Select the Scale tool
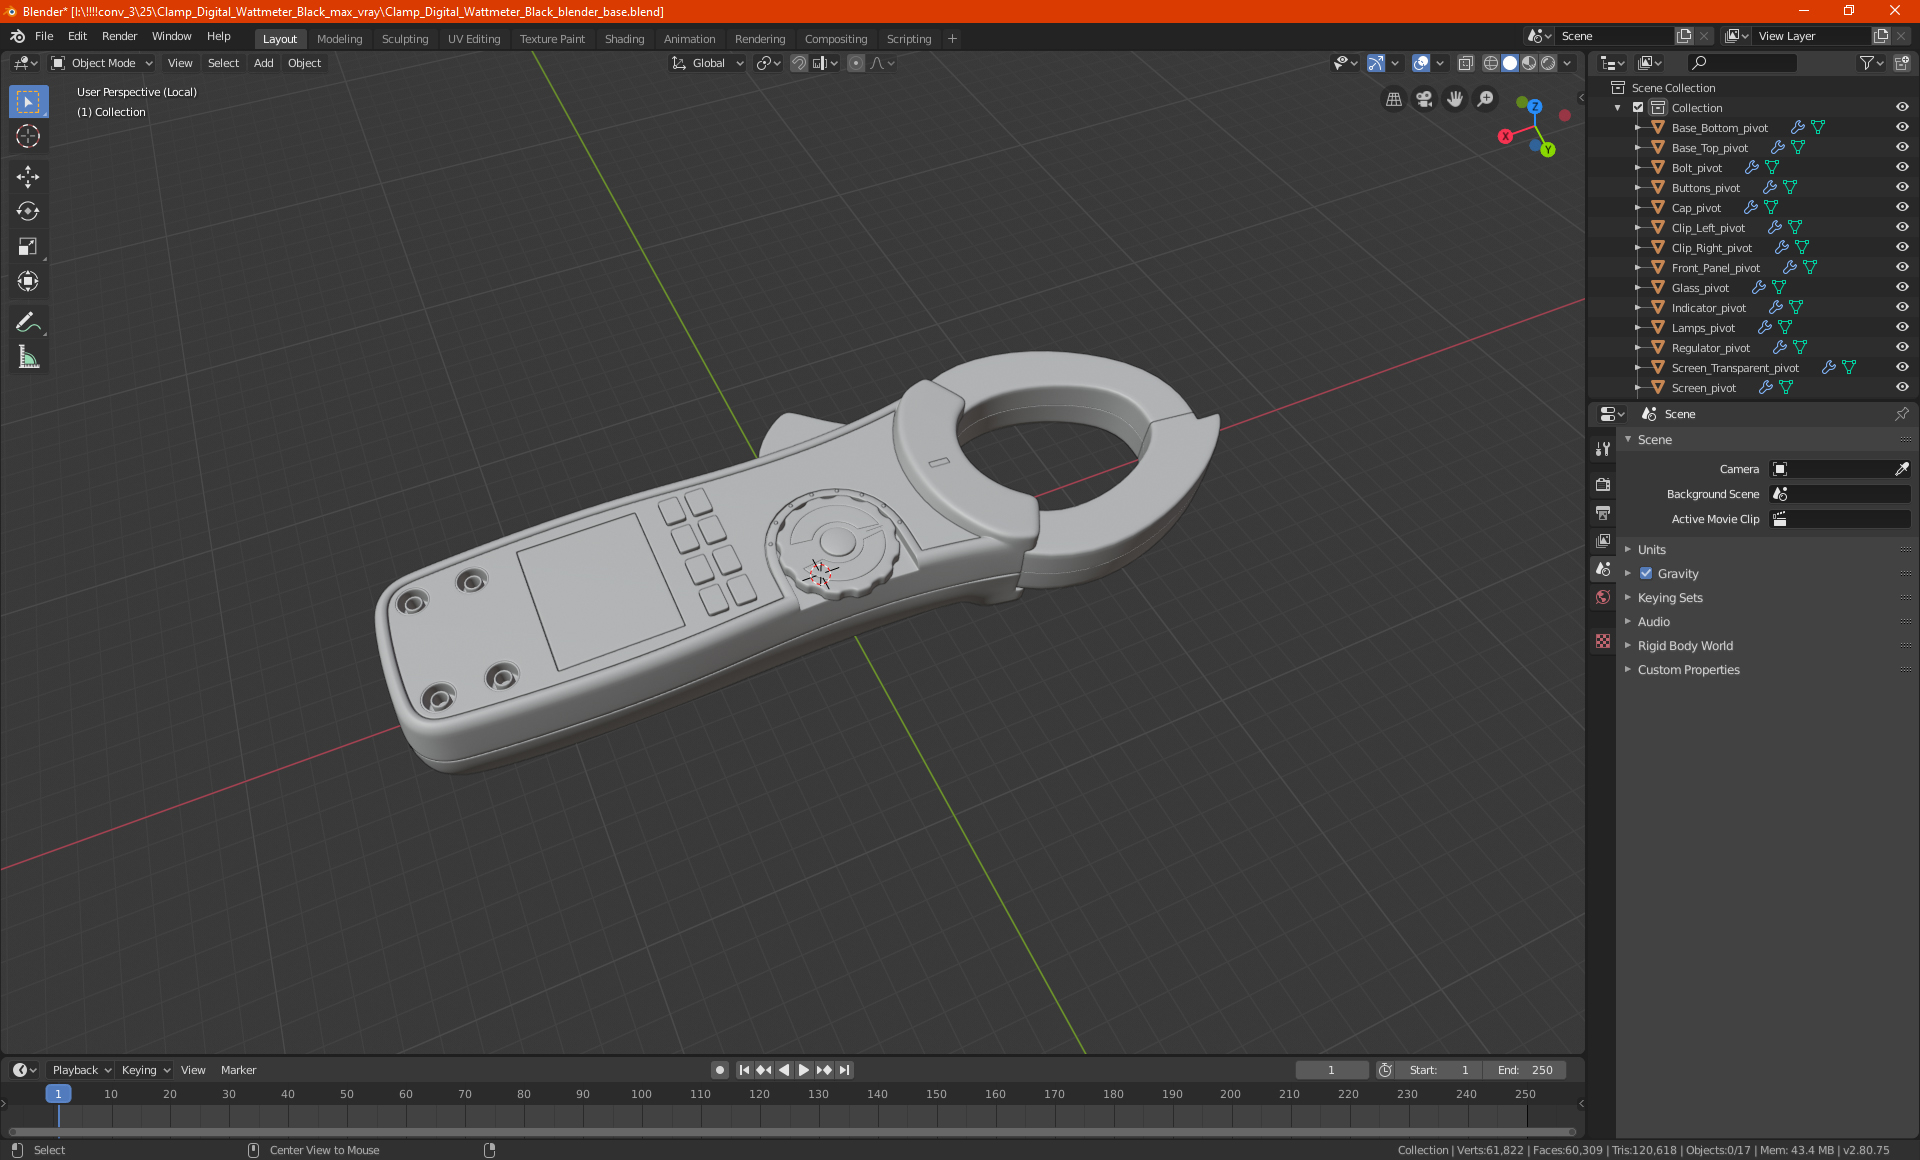Viewport: 1920px width, 1160px height. point(28,246)
